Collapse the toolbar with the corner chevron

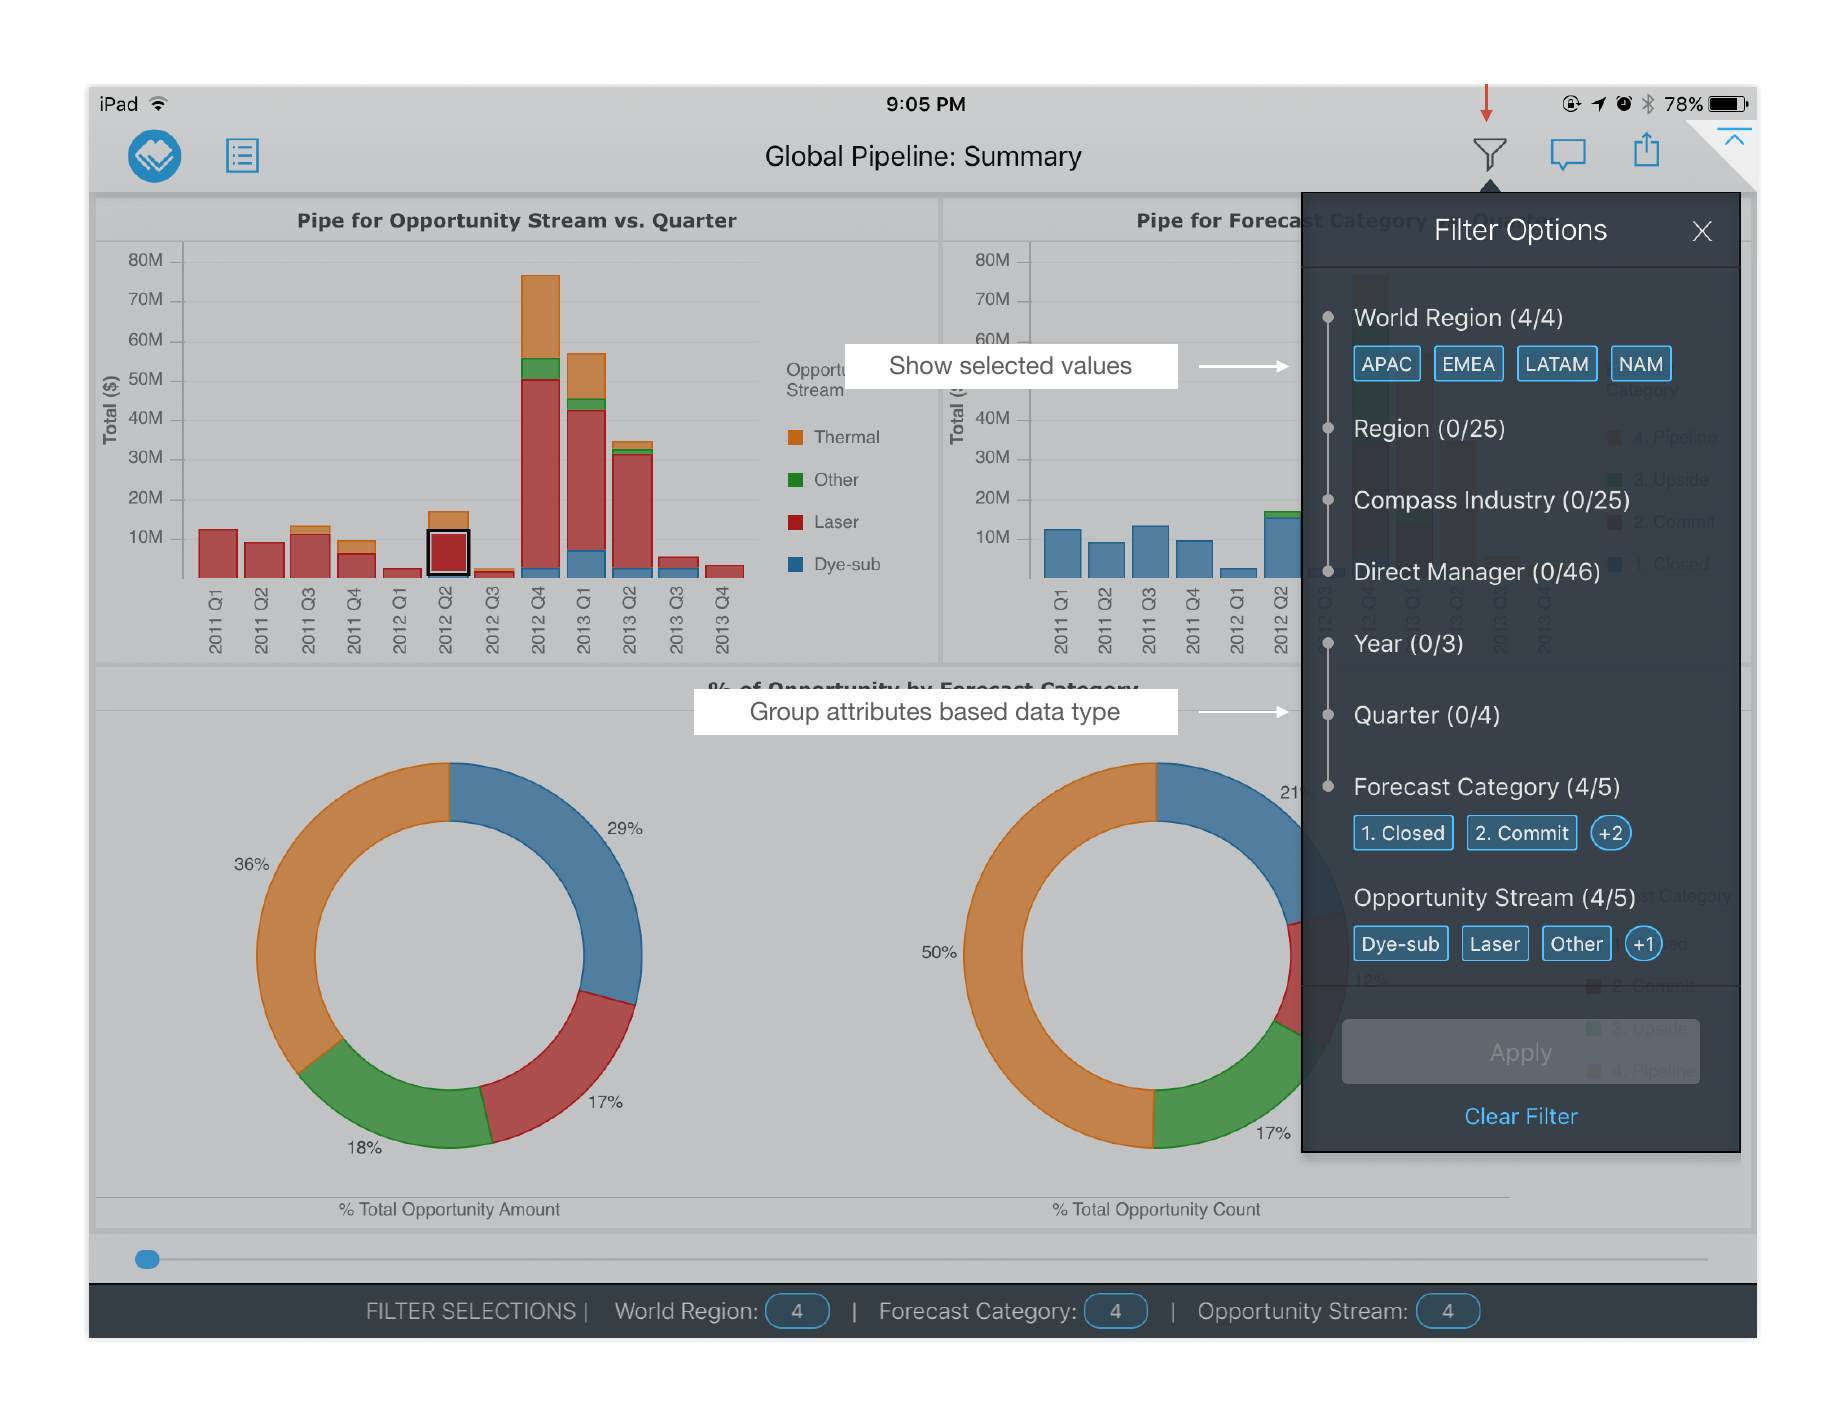click(x=1734, y=139)
